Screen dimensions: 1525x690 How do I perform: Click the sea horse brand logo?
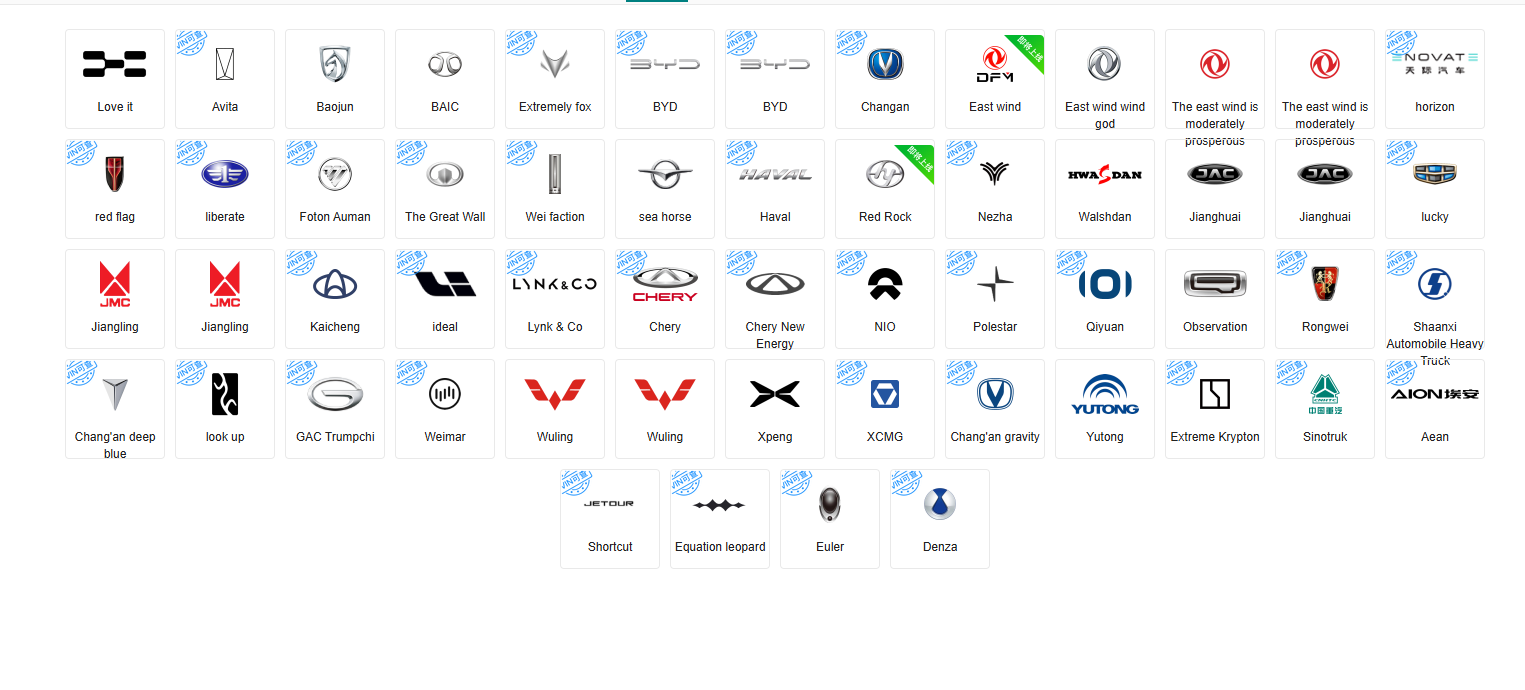pos(665,174)
